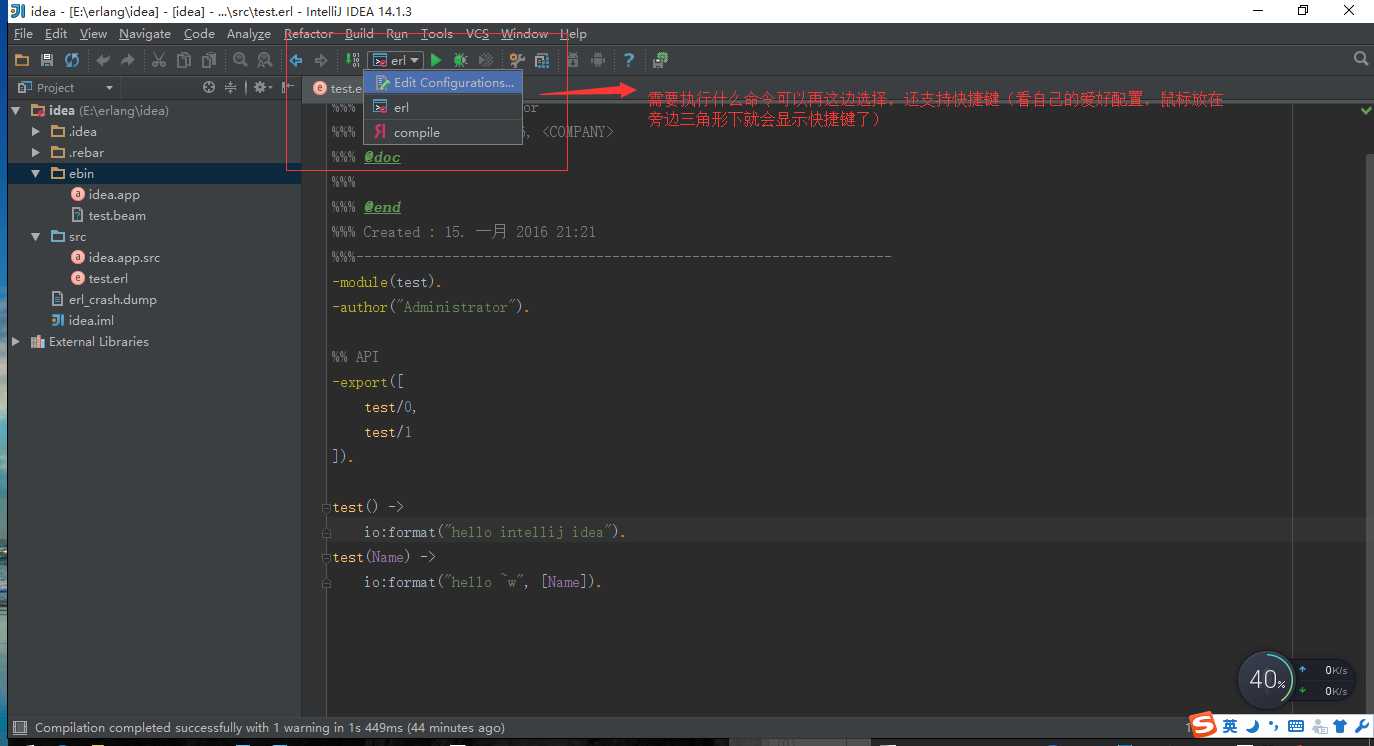The width and height of the screenshot is (1374, 746).
Task: Open the erl run configuration dropdown
Action: pyautogui.click(x=396, y=61)
